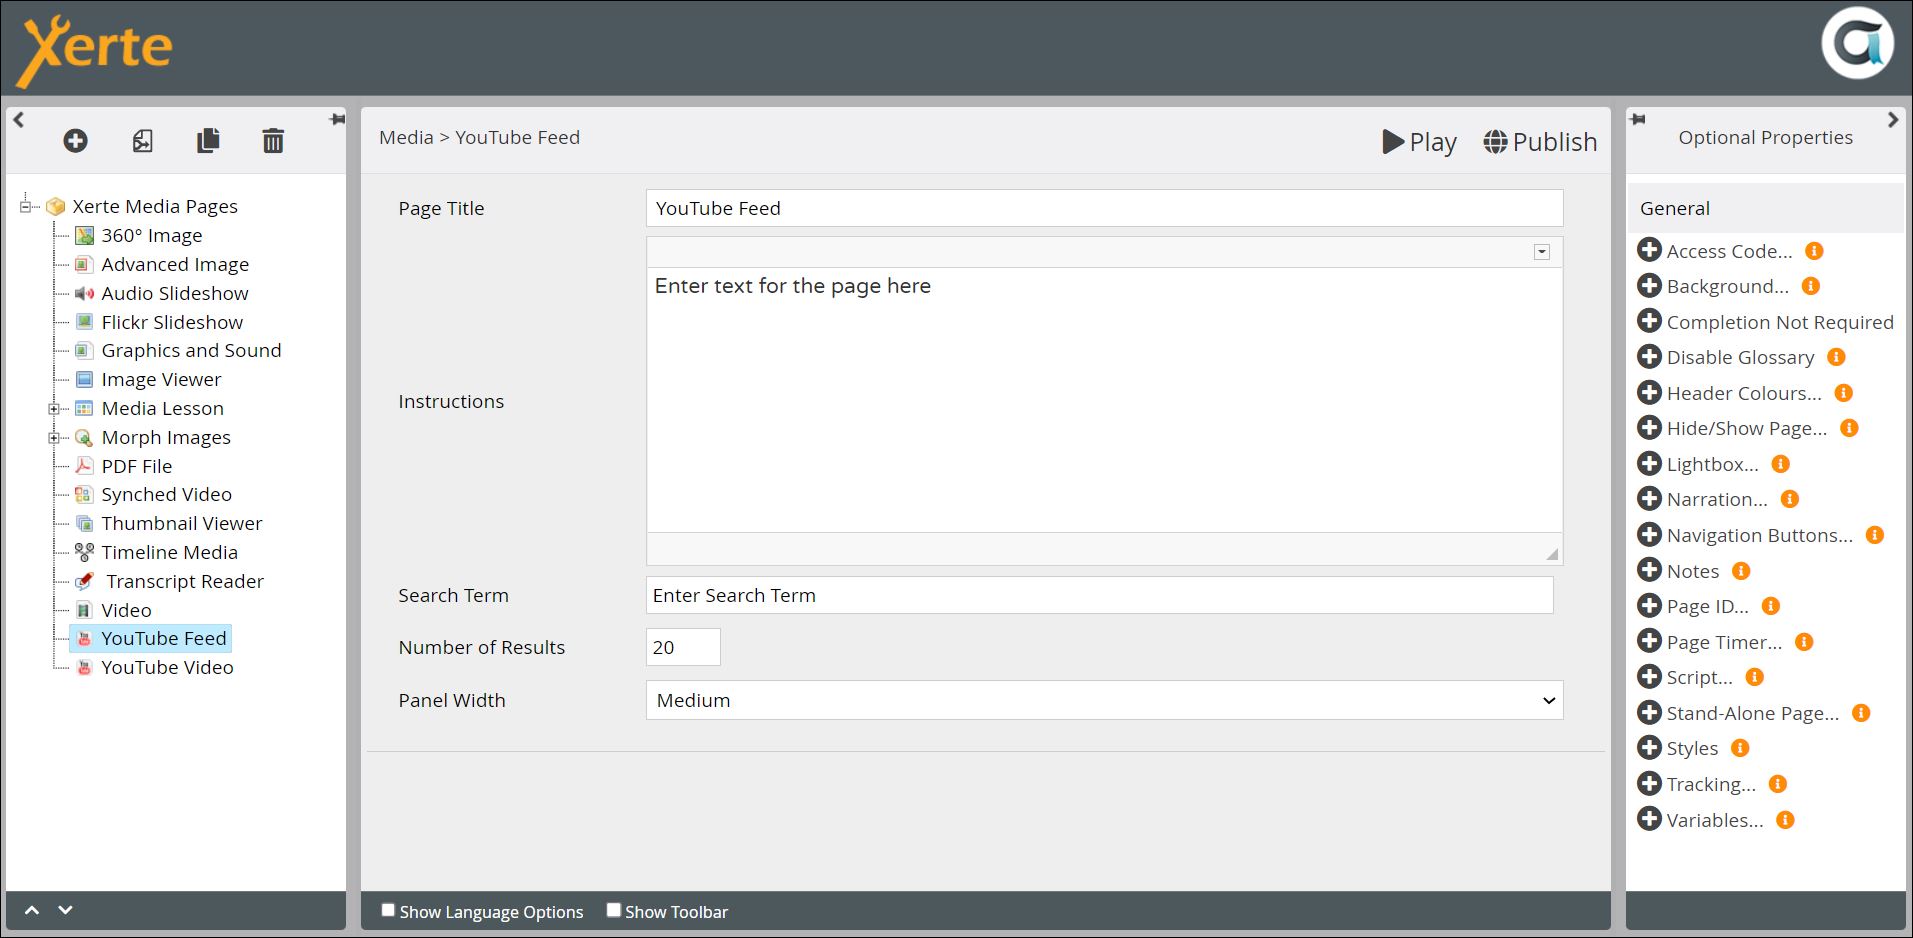Expand the Morph Images tree node
Image resolution: width=1913 pixels, height=938 pixels.
[54, 437]
